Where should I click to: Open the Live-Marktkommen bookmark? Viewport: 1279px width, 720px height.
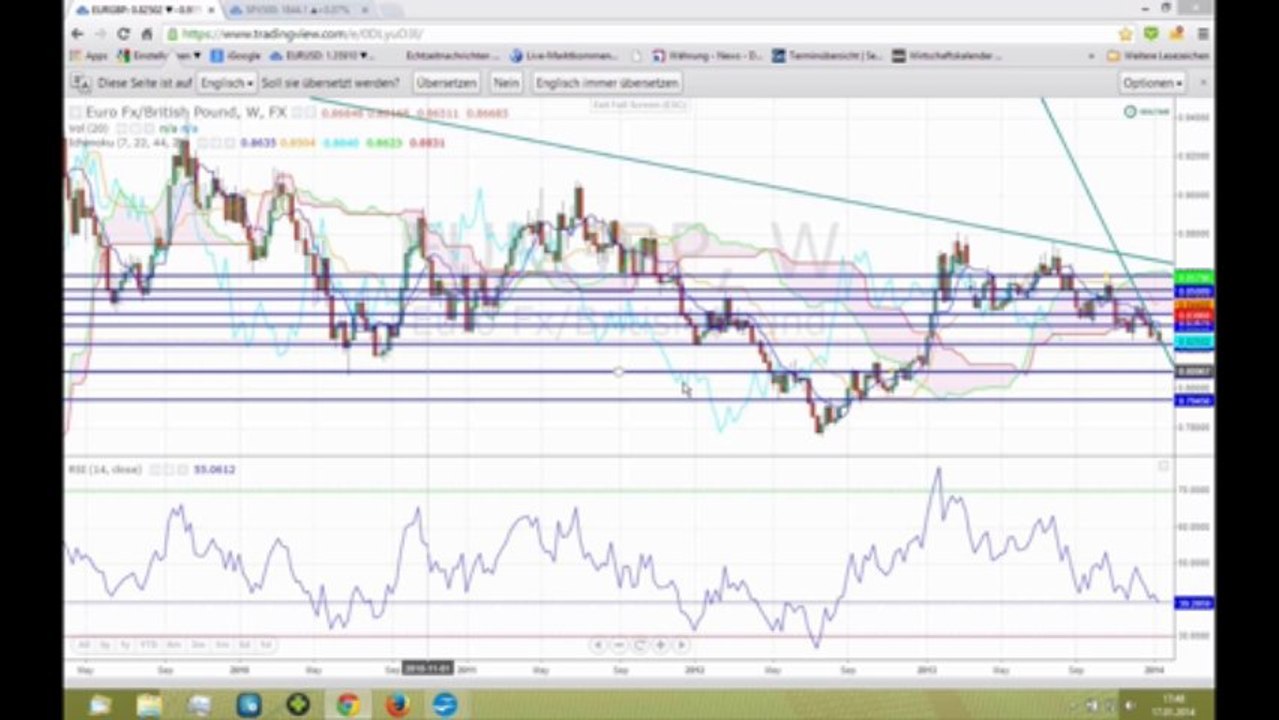click(564, 56)
